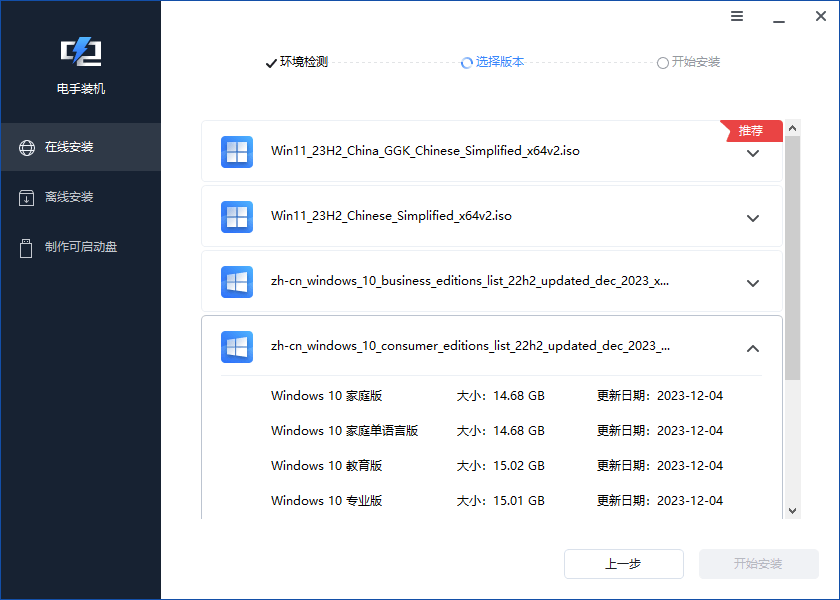The image size is (840, 600).
Task: Click the 上一步 button
Action: click(623, 563)
